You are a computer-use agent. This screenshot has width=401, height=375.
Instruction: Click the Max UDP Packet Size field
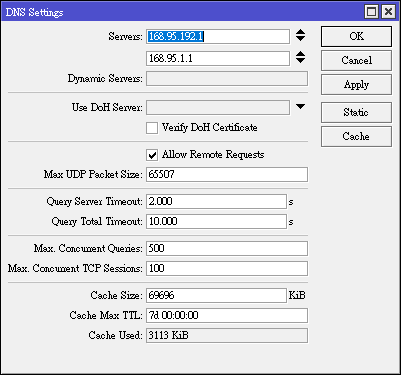(x=227, y=174)
